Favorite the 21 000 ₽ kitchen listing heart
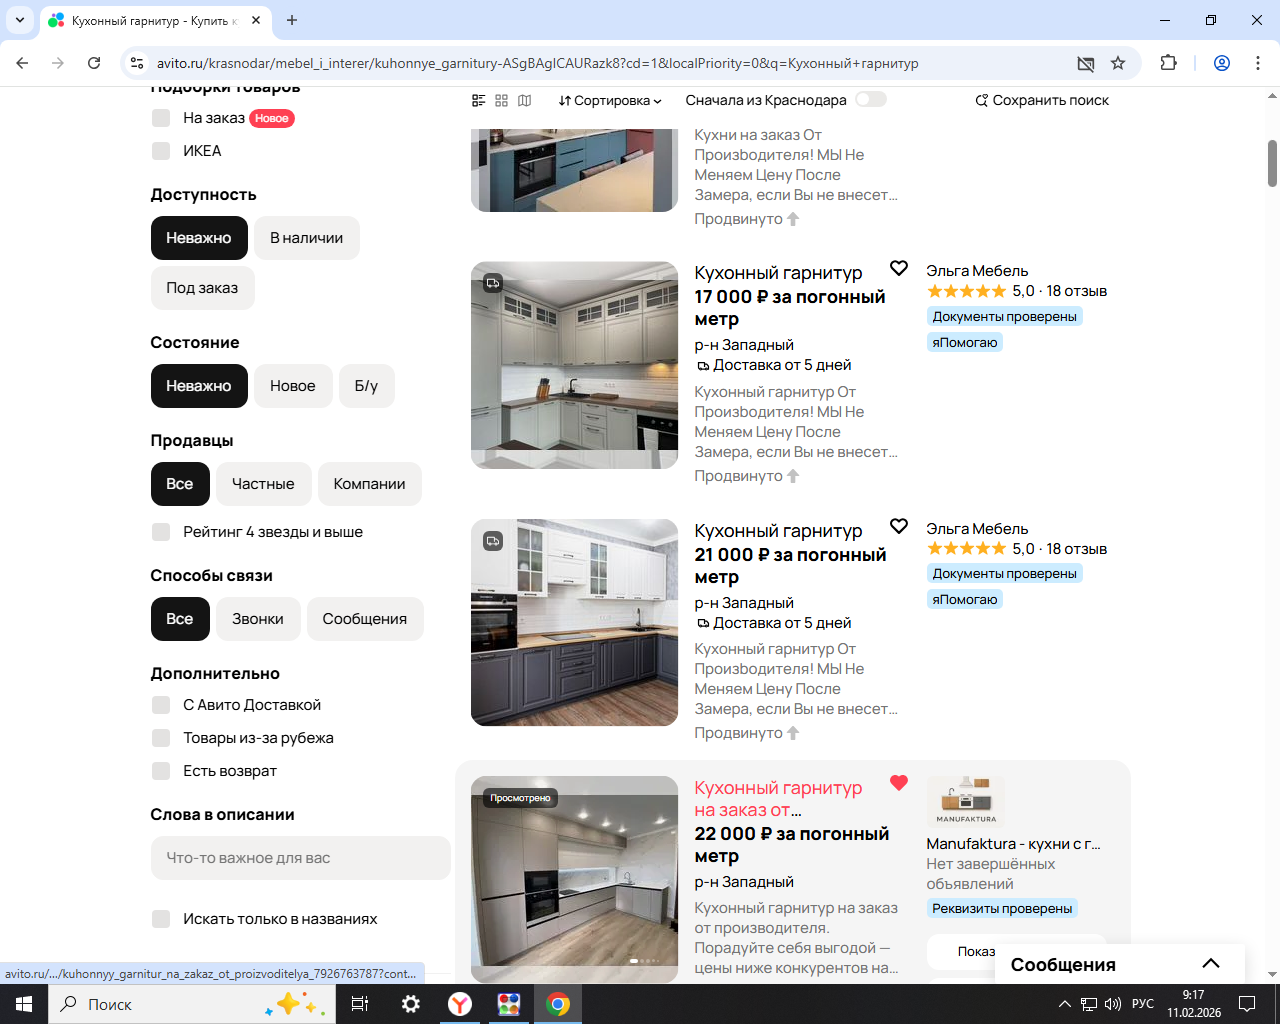The image size is (1280, 1024). coord(899,526)
